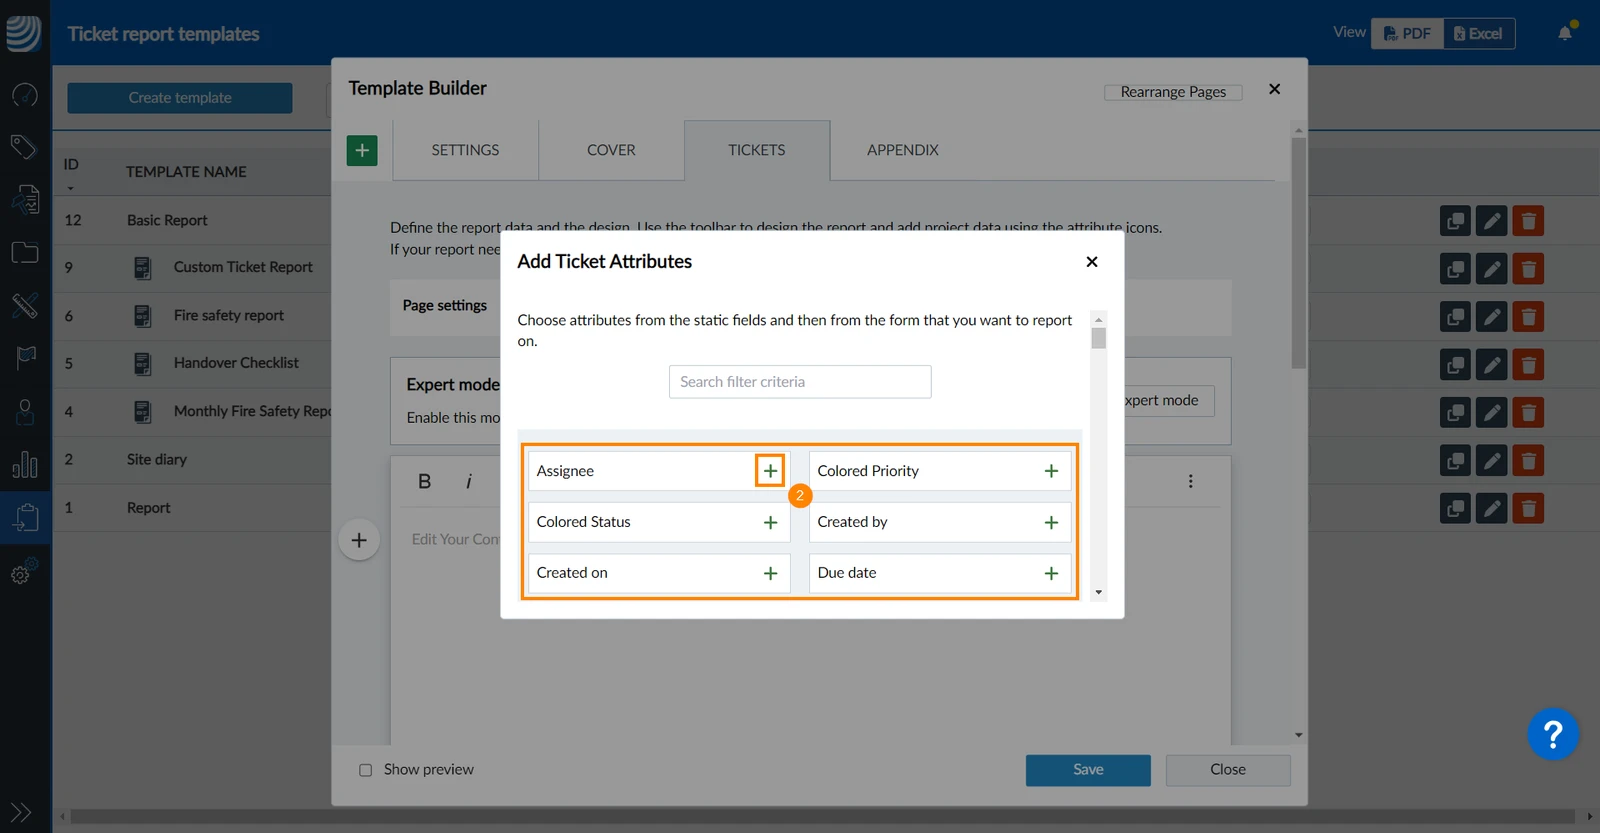Viewport: 1600px width, 833px height.
Task: Export view as Excel
Action: [1479, 33]
